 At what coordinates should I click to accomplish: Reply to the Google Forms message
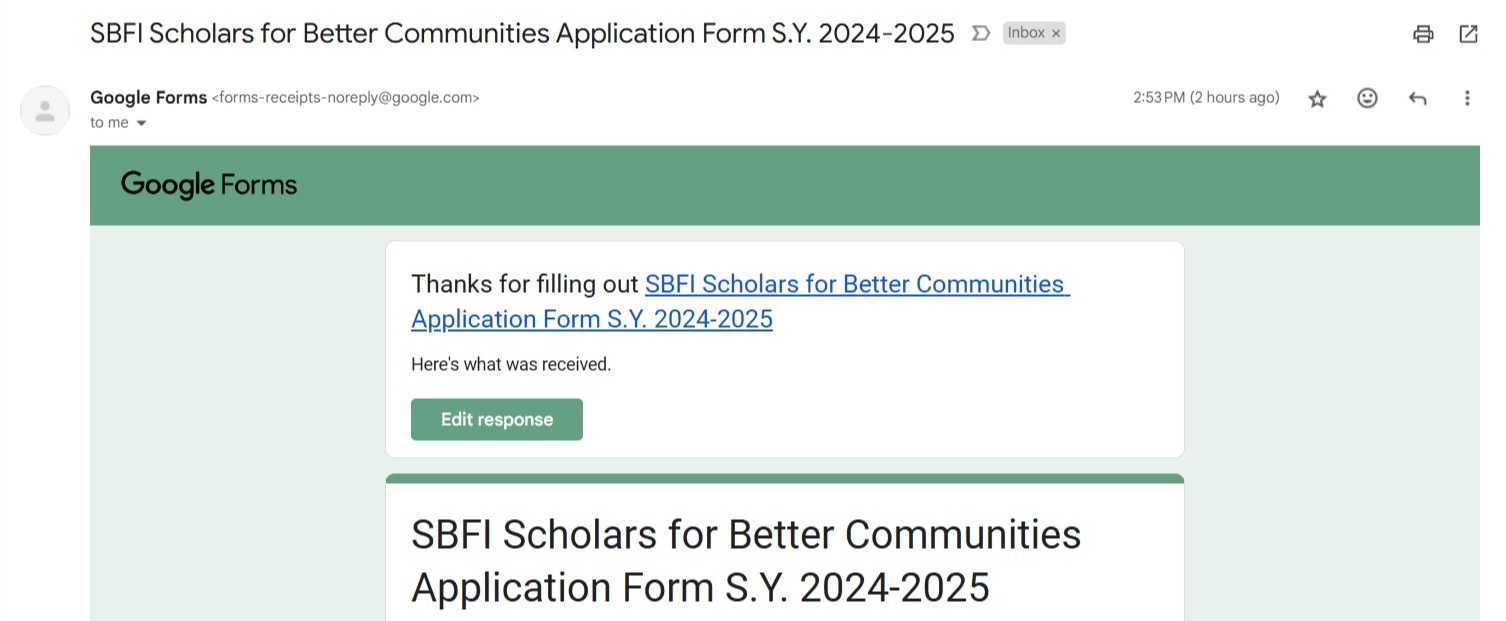click(1417, 98)
